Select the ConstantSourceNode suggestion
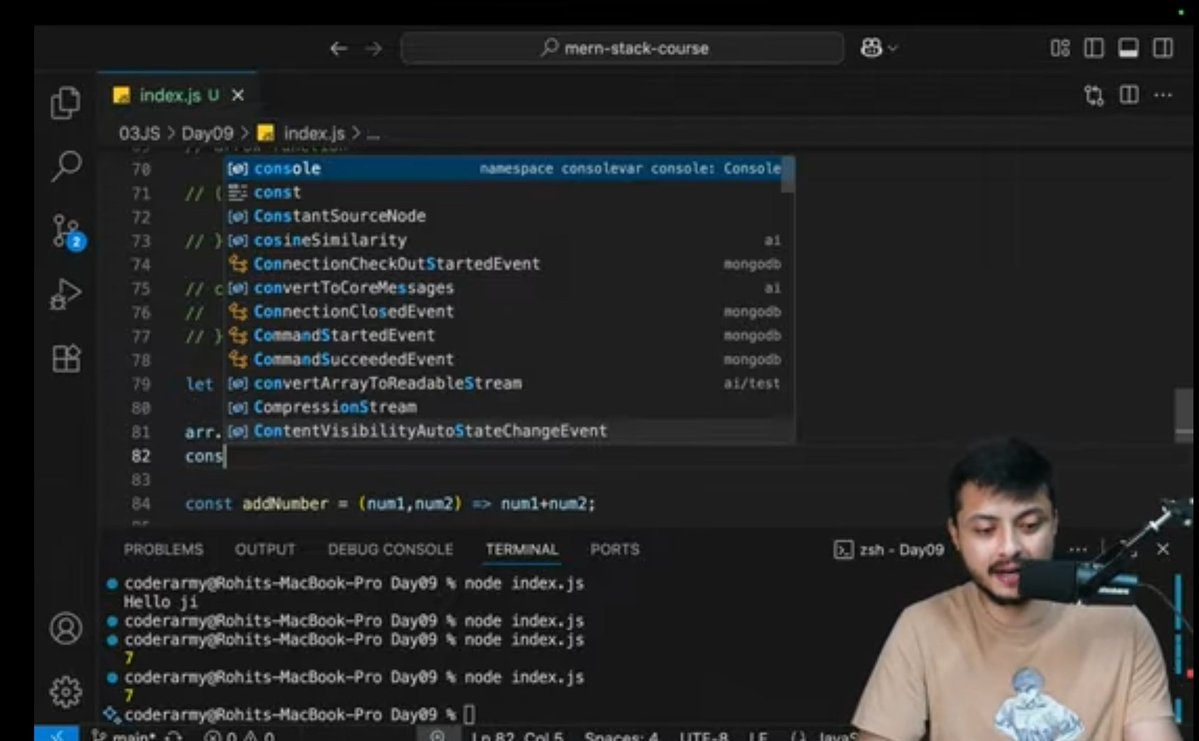The width and height of the screenshot is (1199, 741). pyautogui.click(x=505, y=216)
